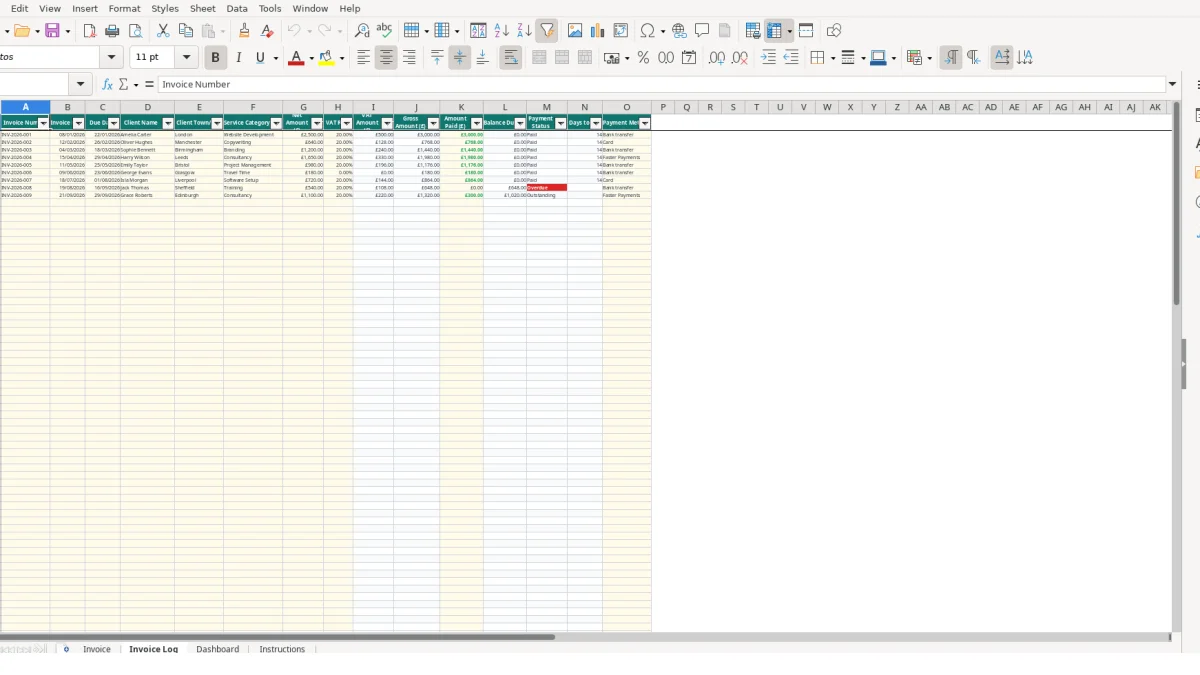Screen dimensions: 1200x675
Task: Click the Font Color red swatch
Action: [x=295, y=58]
